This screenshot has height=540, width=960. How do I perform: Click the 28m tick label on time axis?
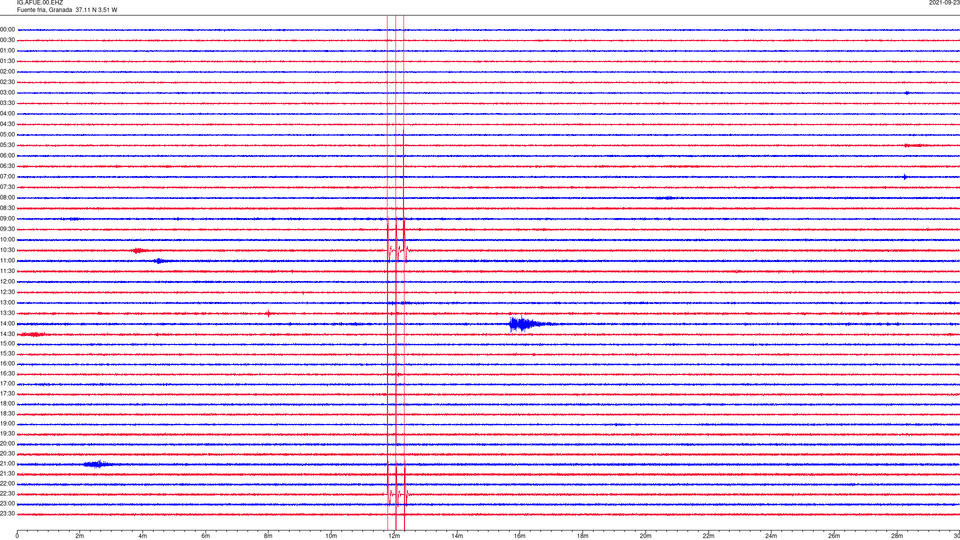[x=897, y=536]
